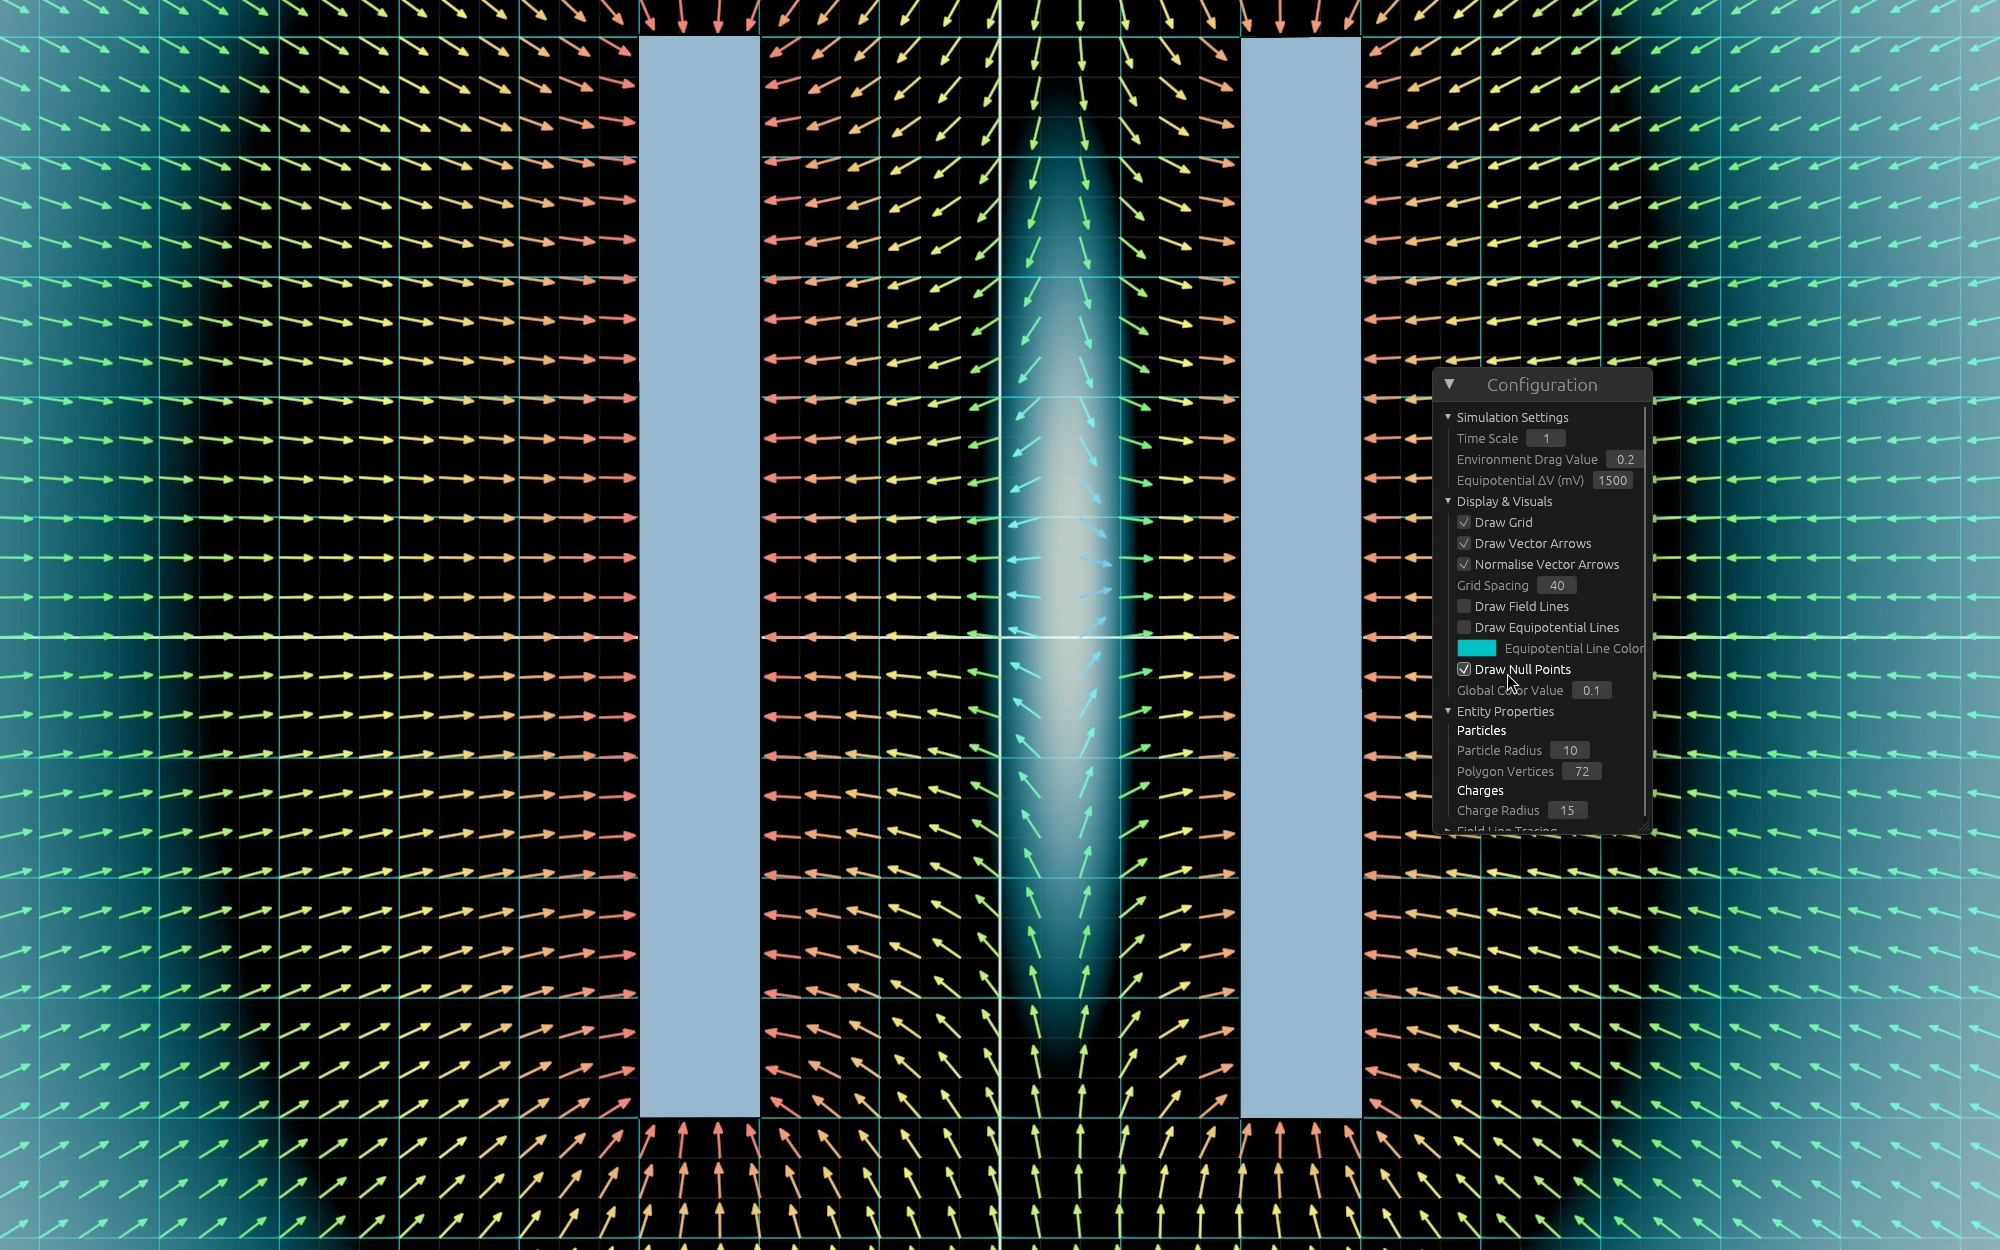Edit the Environment Drag Value field

pos(1625,459)
